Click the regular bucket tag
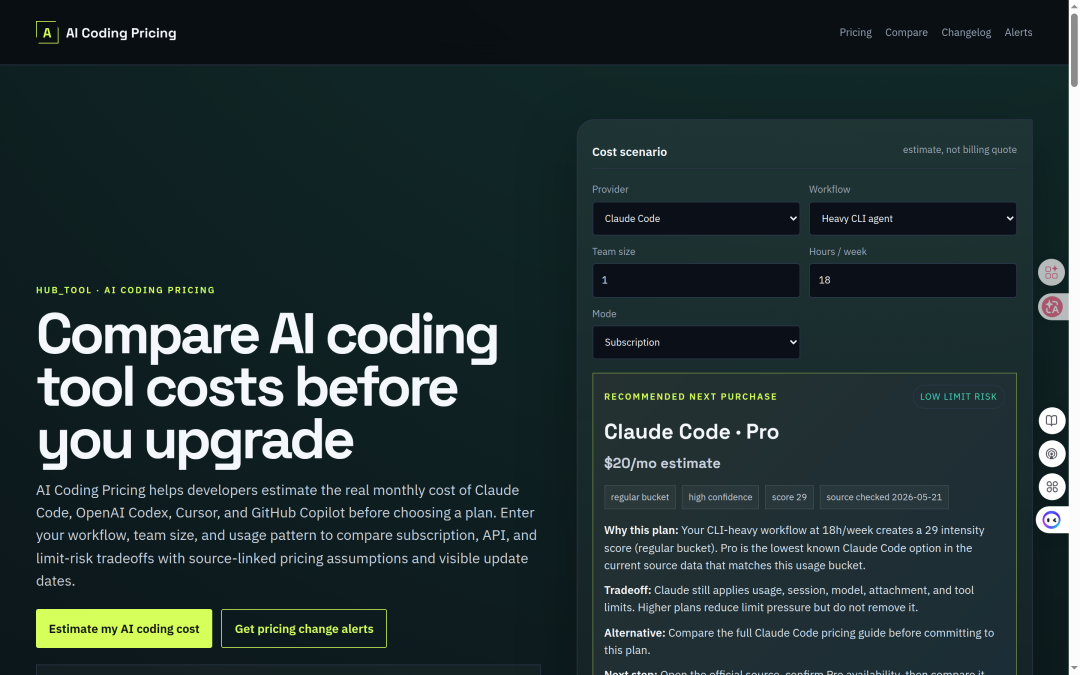This screenshot has height=675, width=1080. (x=640, y=497)
